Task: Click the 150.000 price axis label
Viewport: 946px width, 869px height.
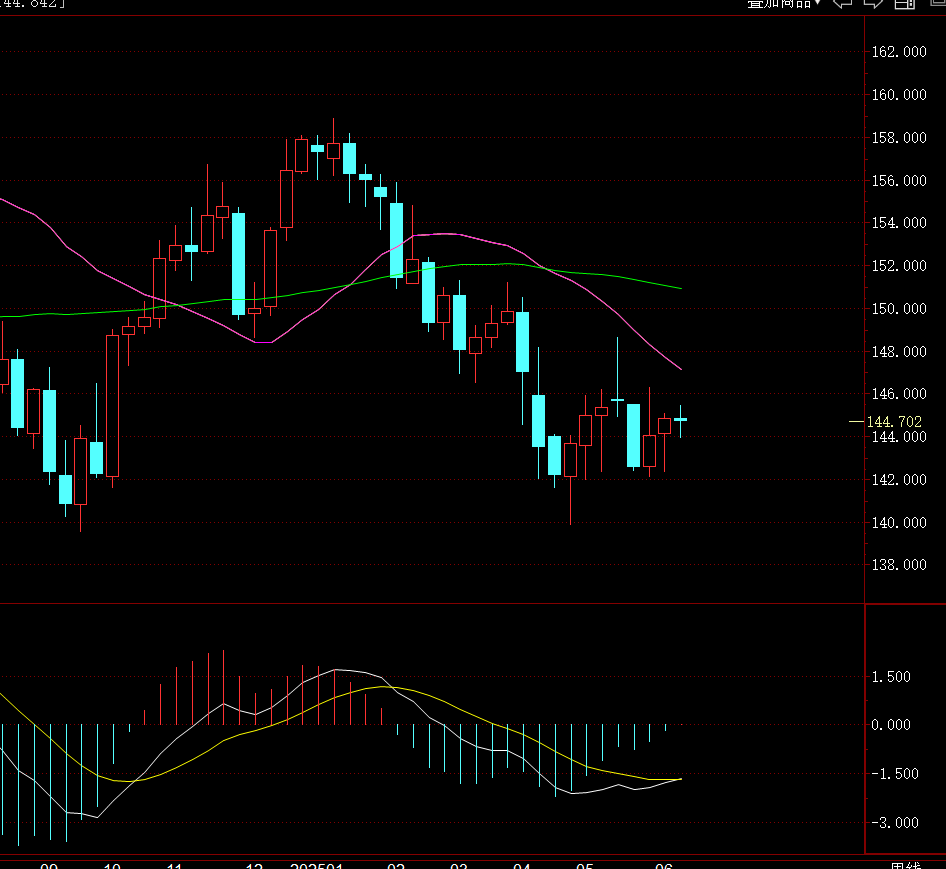Action: click(899, 308)
